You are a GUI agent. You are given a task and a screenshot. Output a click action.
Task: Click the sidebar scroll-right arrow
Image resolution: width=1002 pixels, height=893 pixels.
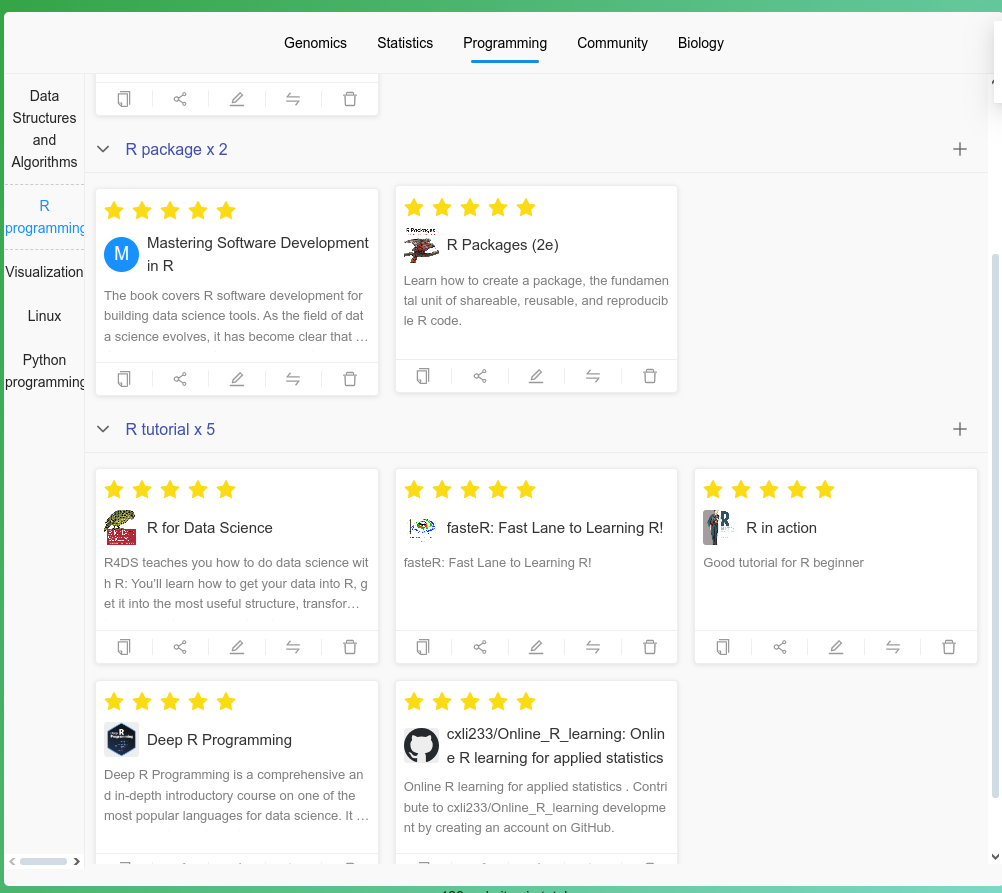click(x=77, y=861)
